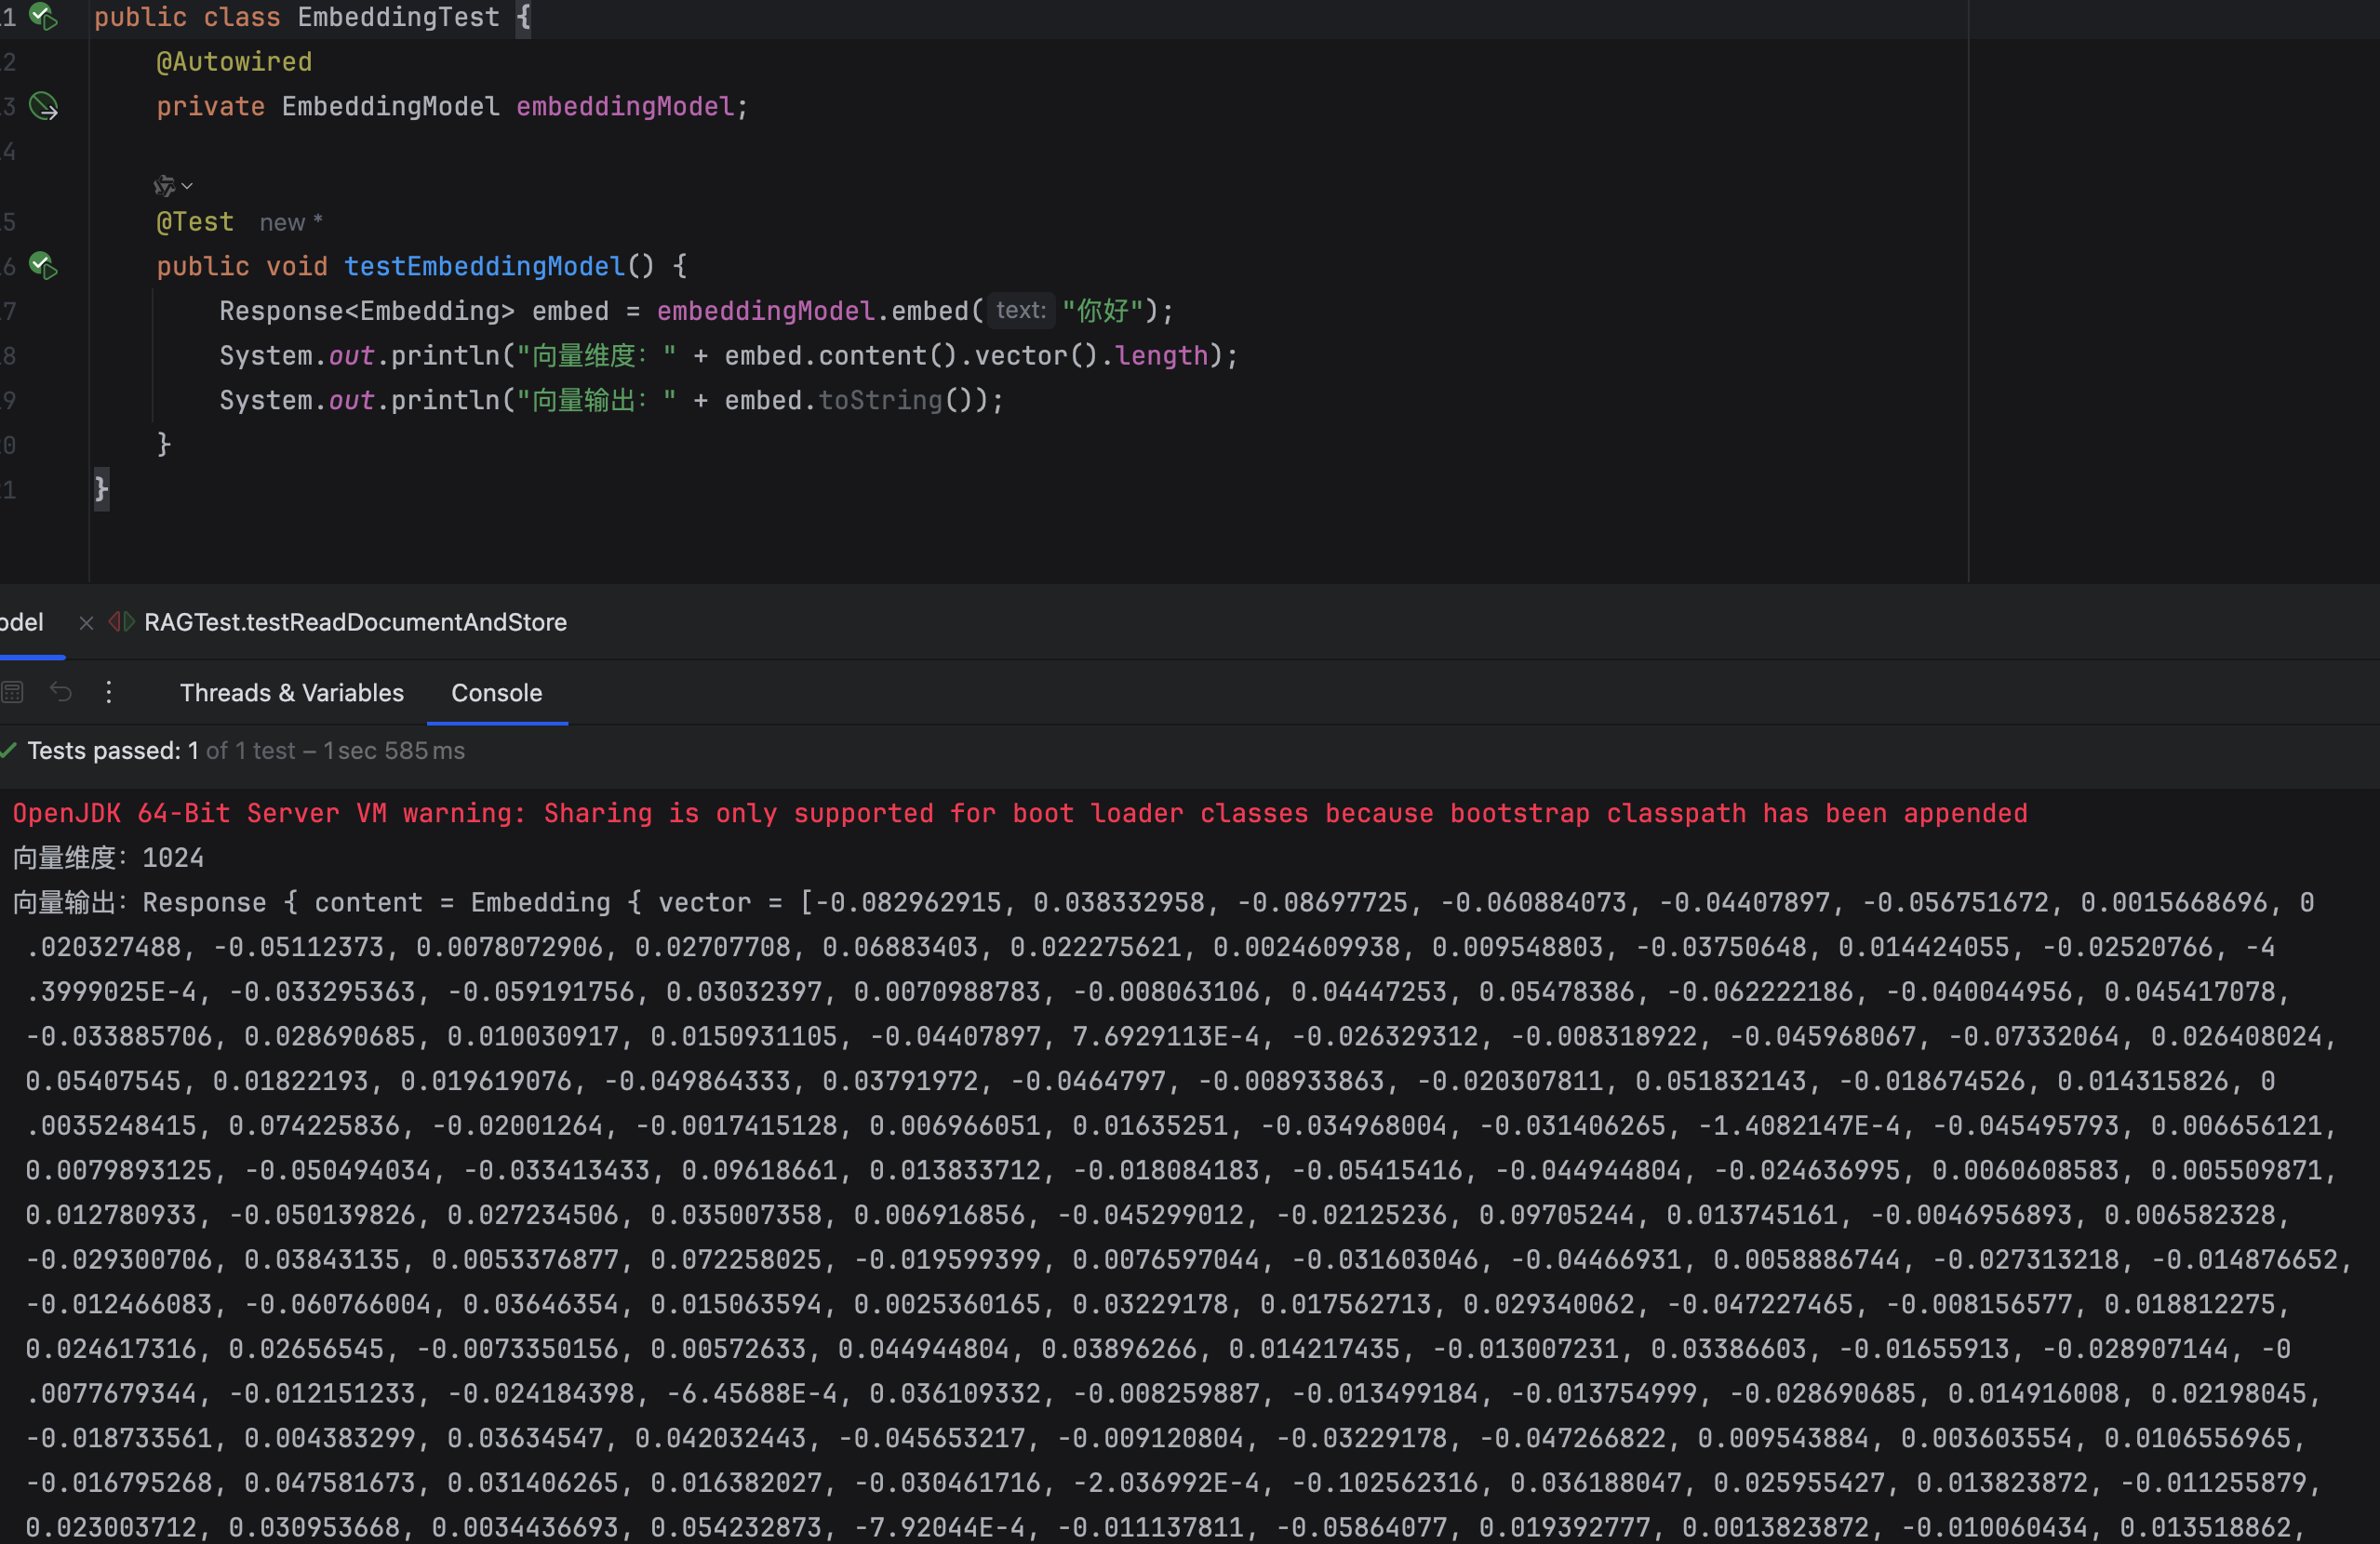Expand the chevron beside the AI icon
Screen dimensions: 2380x1544
(187, 186)
